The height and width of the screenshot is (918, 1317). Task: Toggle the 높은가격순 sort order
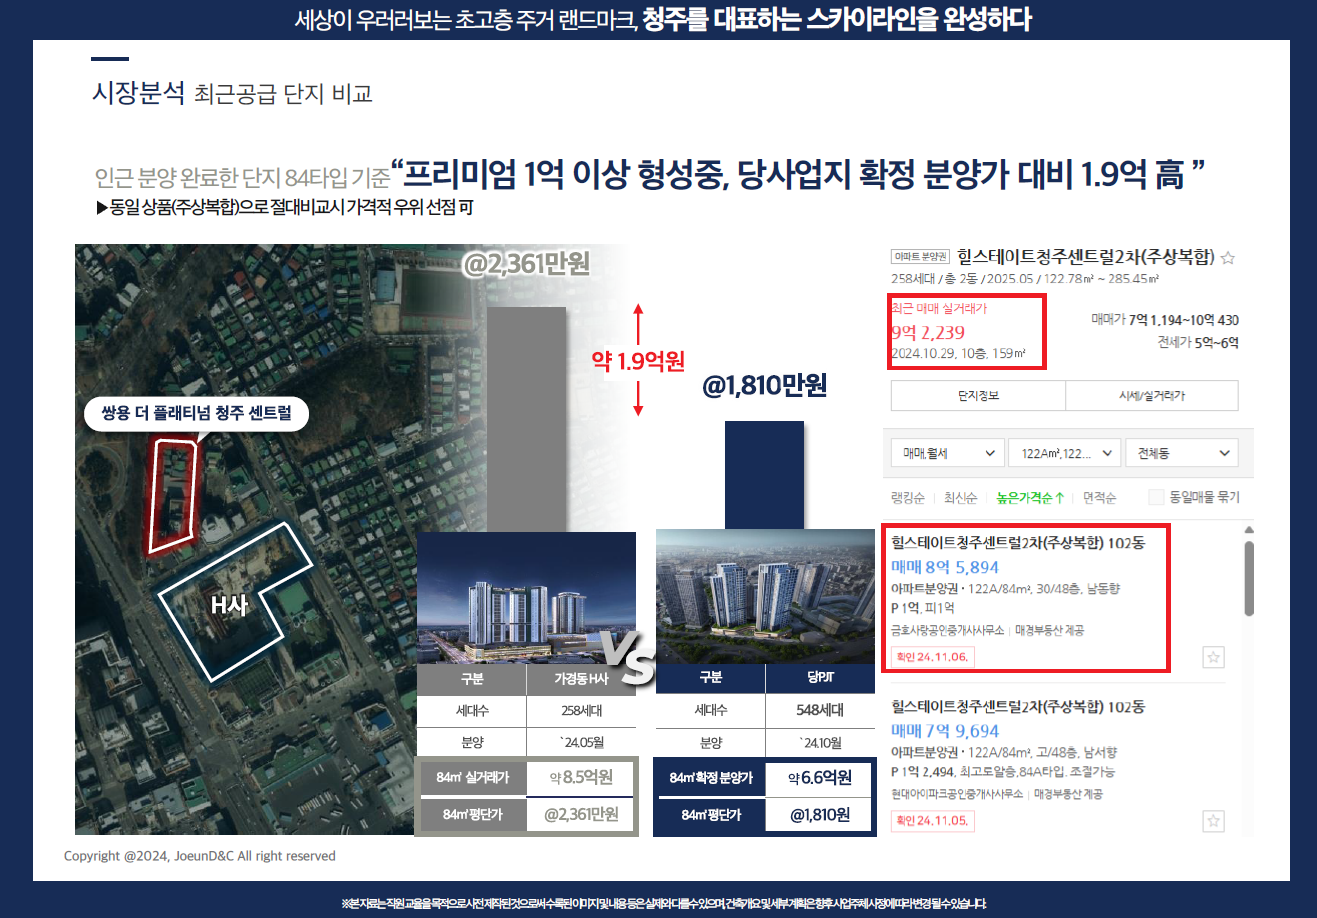(1030, 497)
